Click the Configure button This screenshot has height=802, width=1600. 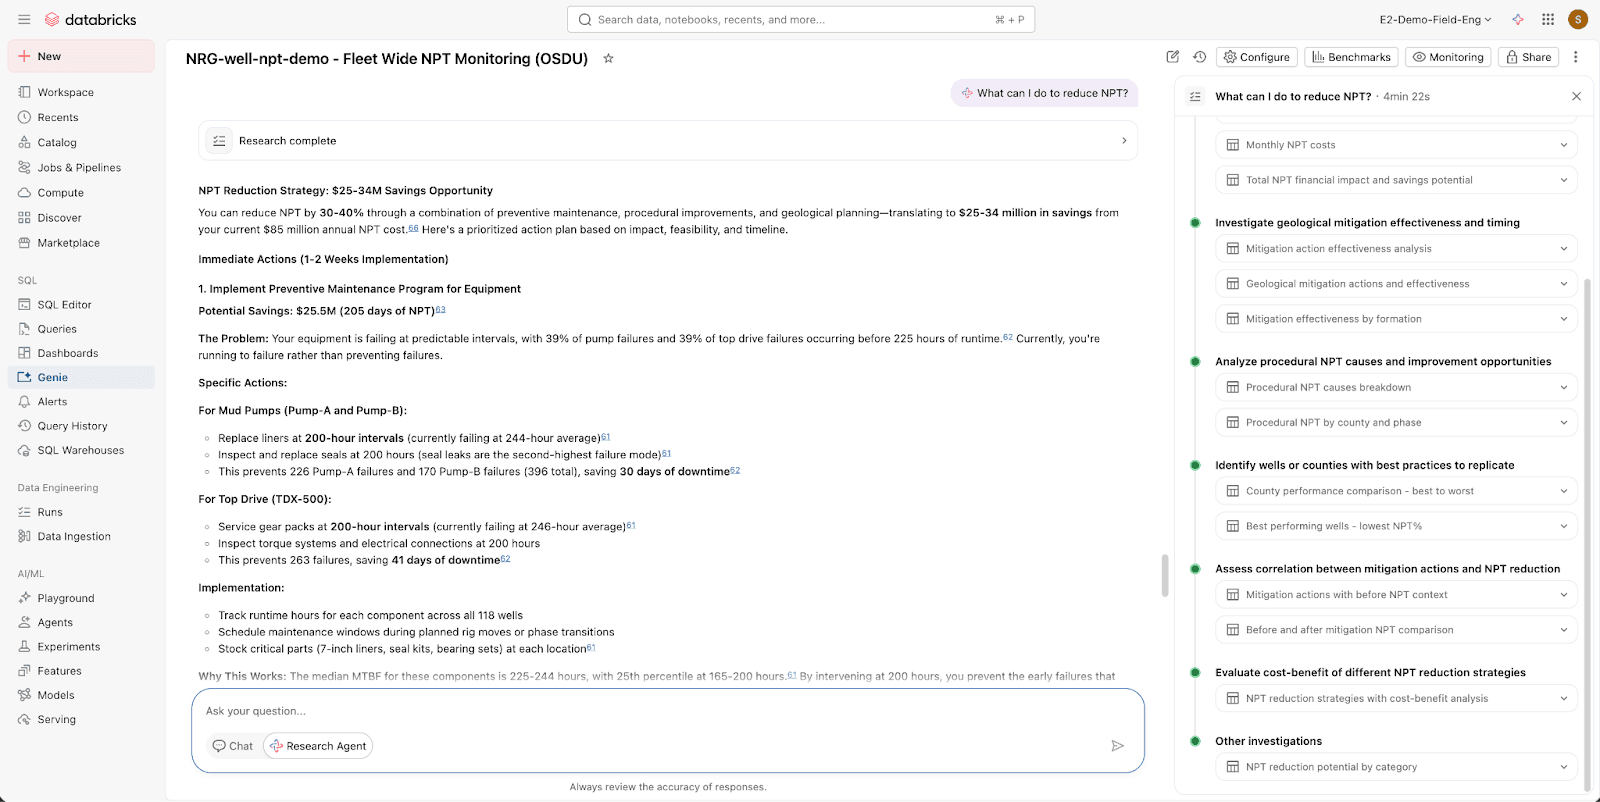tap(1257, 57)
